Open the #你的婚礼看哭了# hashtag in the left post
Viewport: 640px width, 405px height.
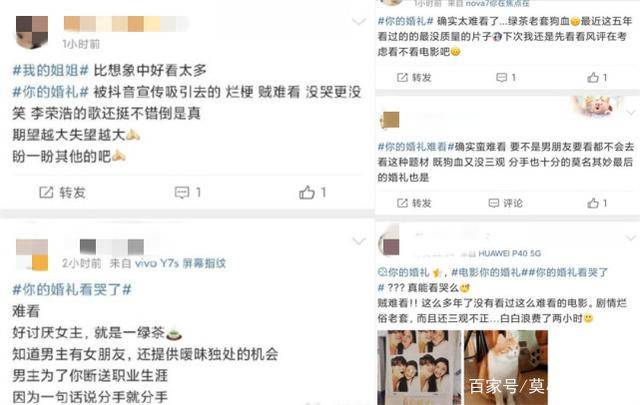72,289
